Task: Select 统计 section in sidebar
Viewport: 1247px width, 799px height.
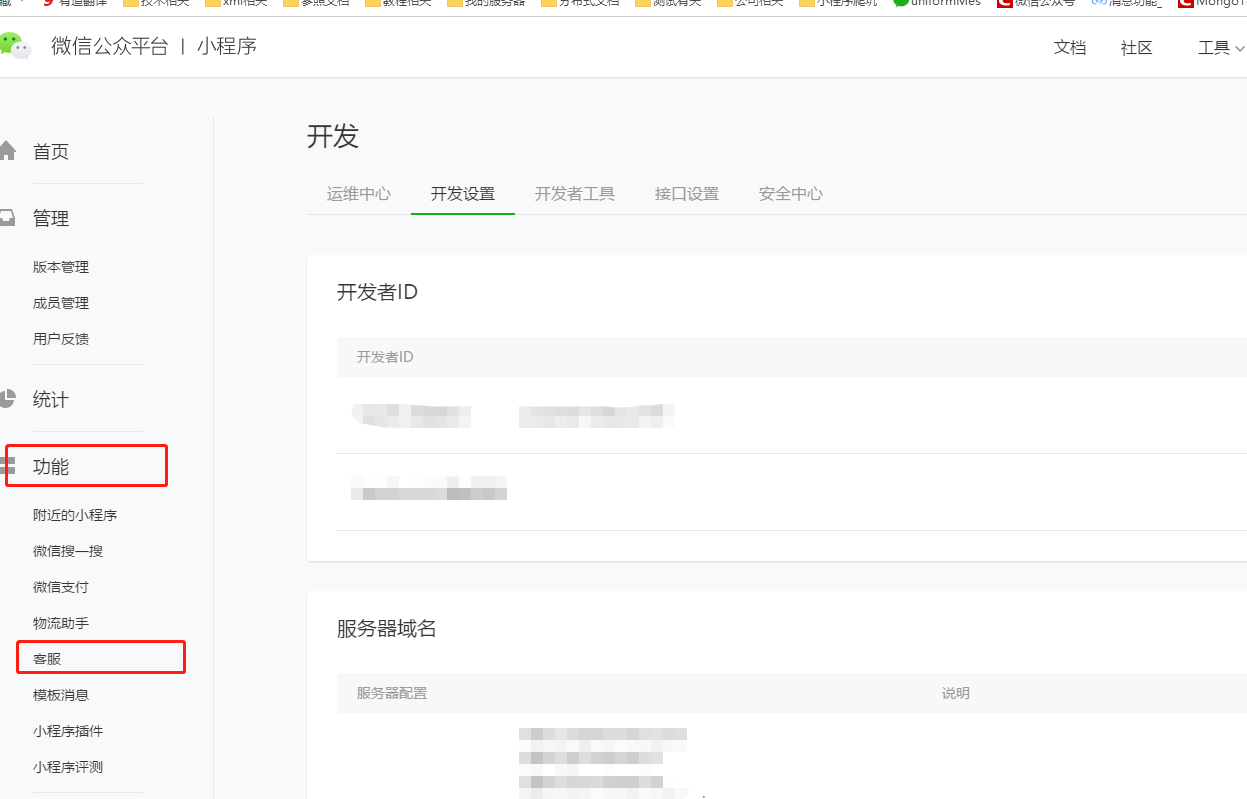Action: click(x=51, y=400)
